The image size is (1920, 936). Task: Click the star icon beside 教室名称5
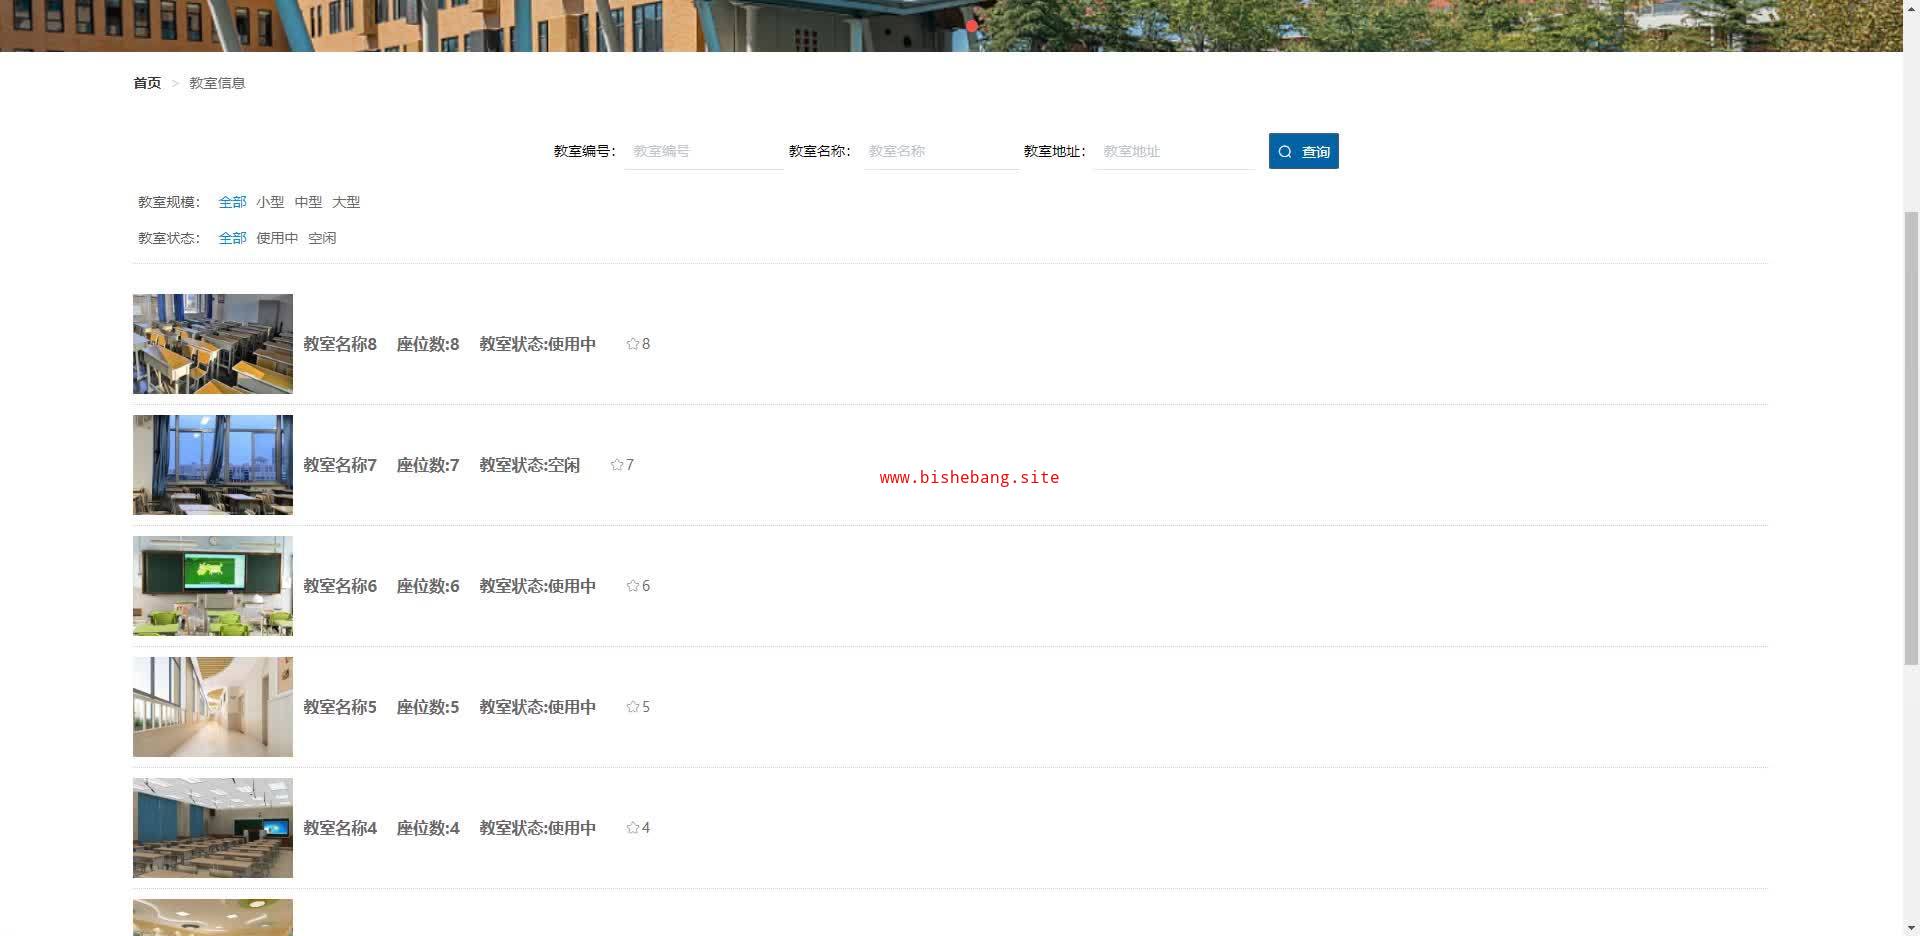point(632,707)
